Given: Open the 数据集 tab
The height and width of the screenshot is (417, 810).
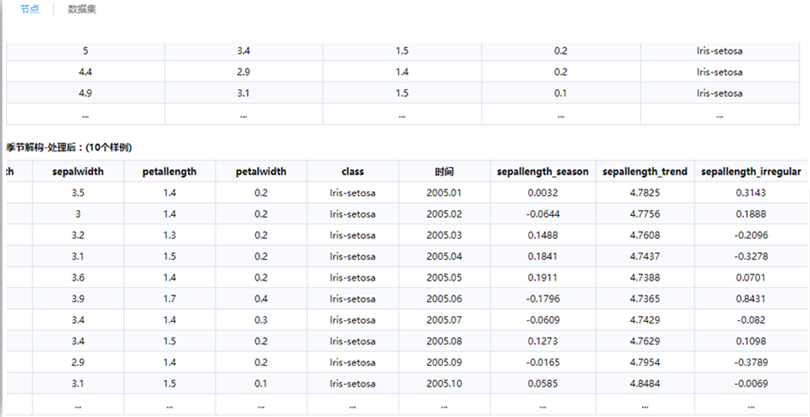Looking at the screenshot, I should 84,8.
